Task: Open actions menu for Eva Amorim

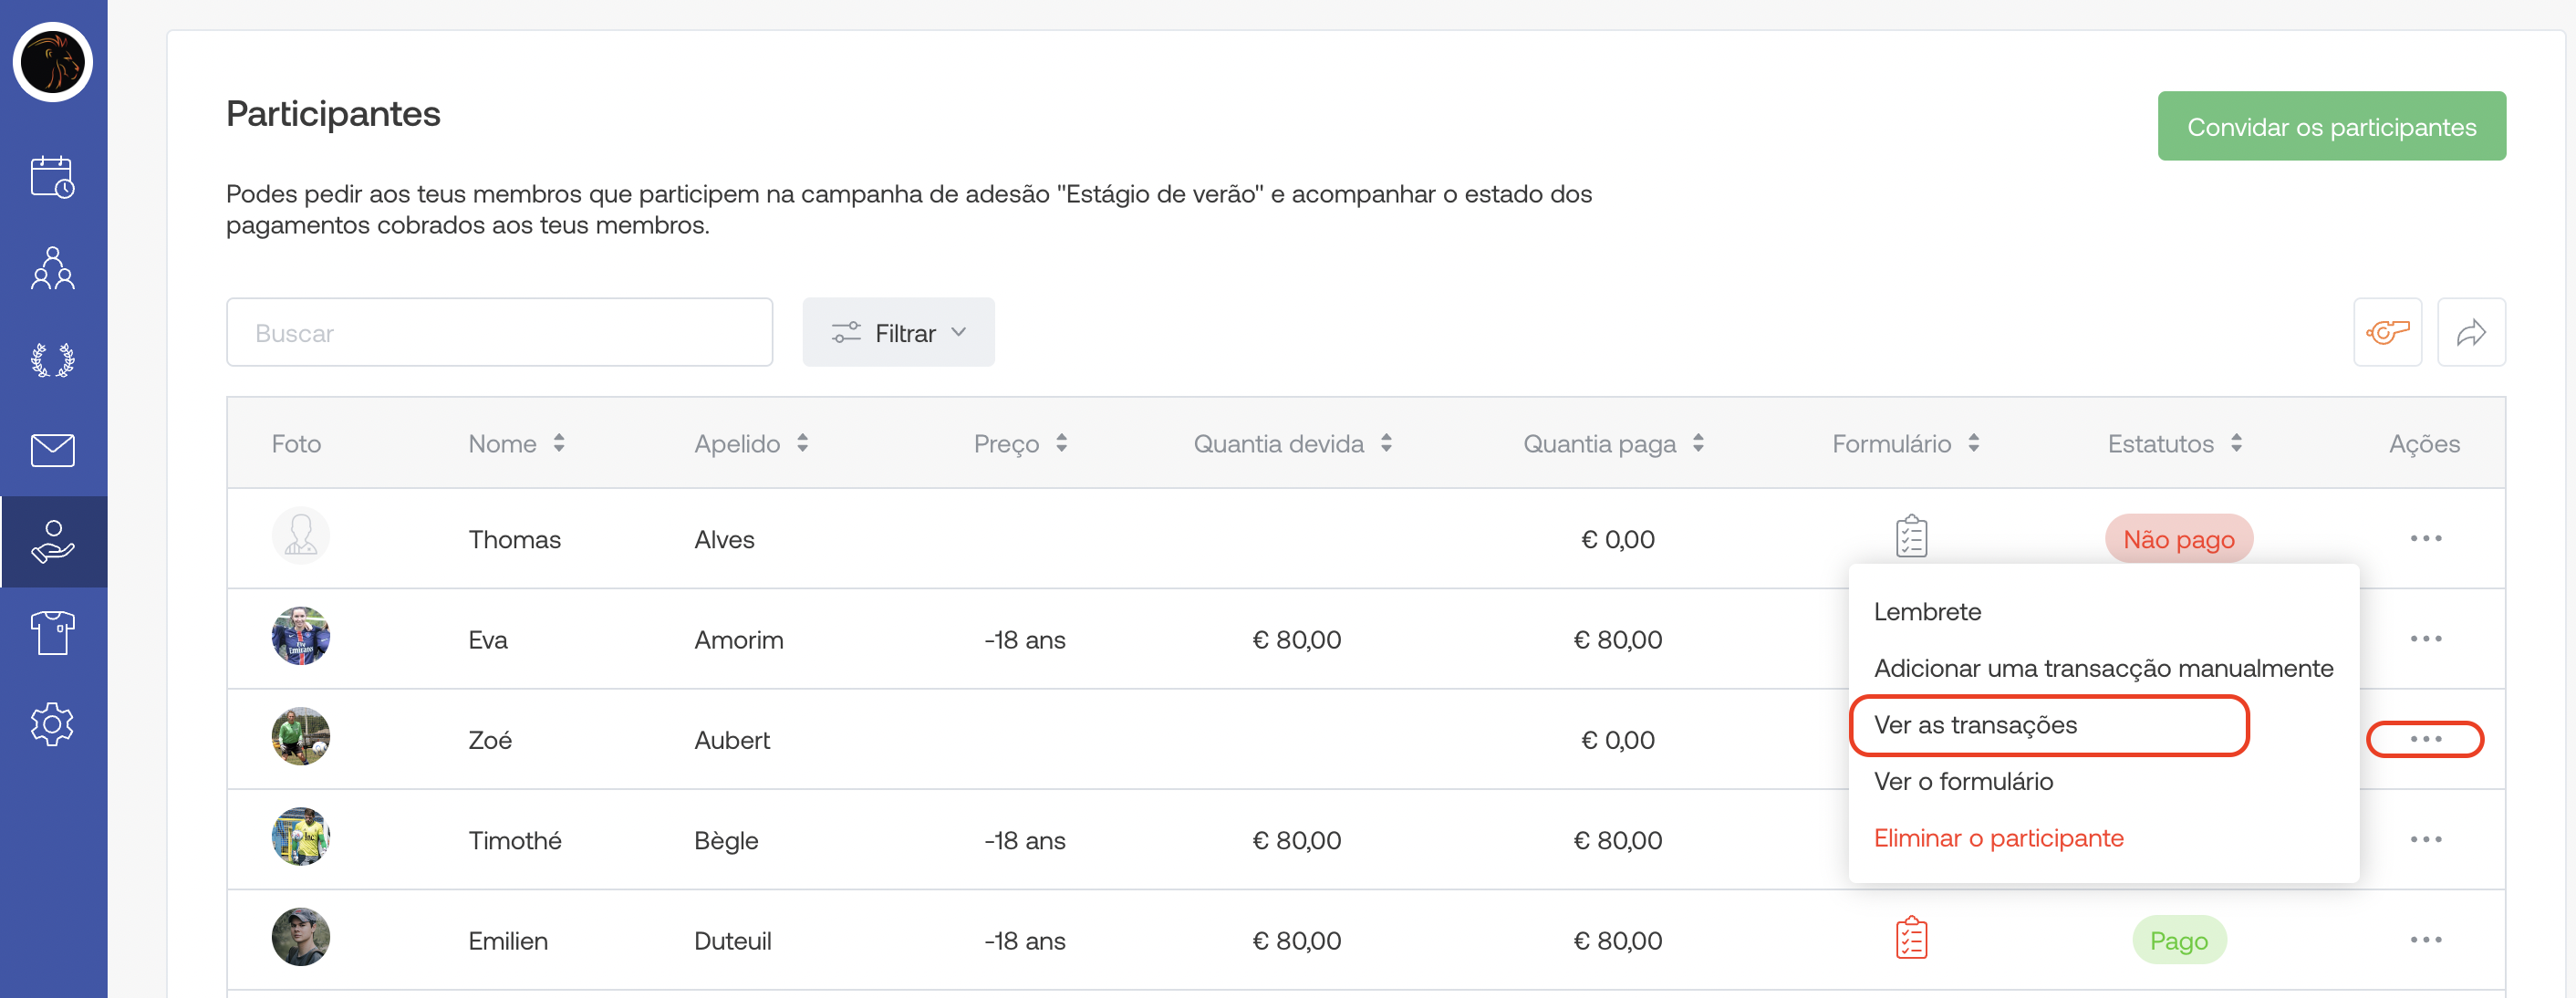Action: (x=2424, y=638)
